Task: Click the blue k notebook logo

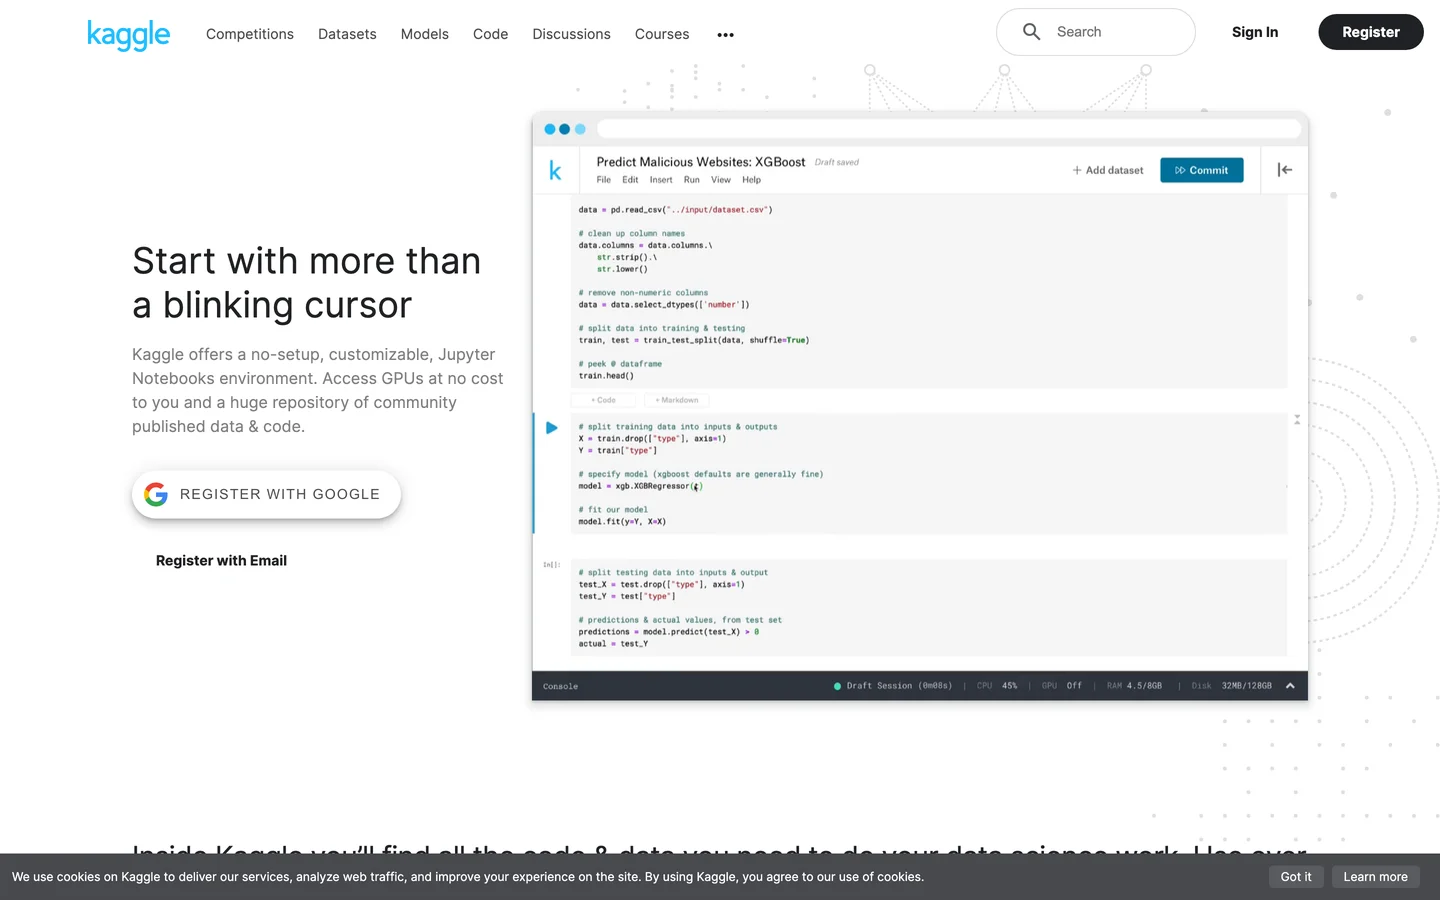Action: 555,171
